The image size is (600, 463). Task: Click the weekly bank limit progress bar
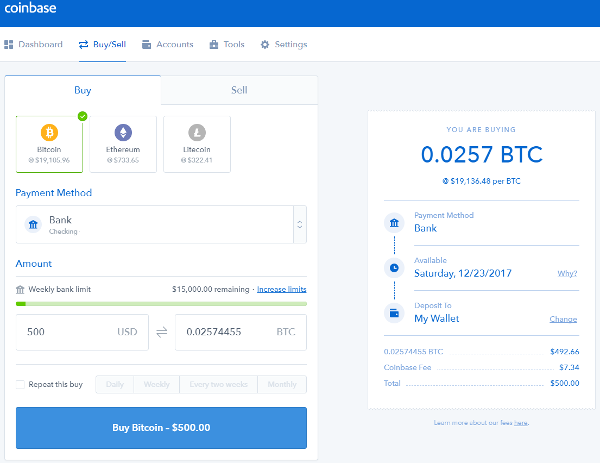point(161,304)
